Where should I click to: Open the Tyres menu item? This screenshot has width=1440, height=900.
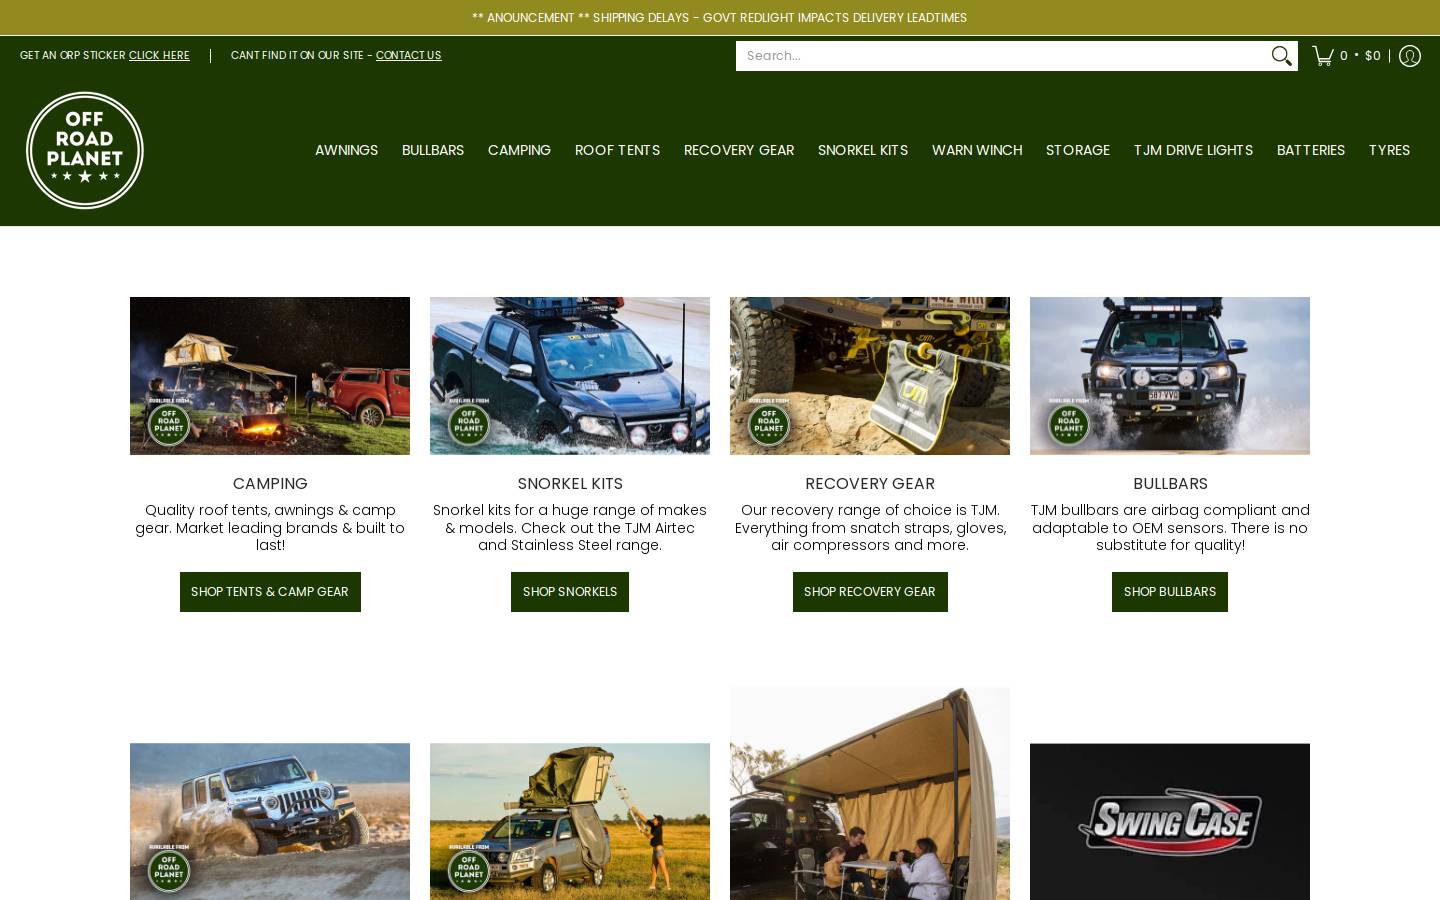click(1389, 150)
